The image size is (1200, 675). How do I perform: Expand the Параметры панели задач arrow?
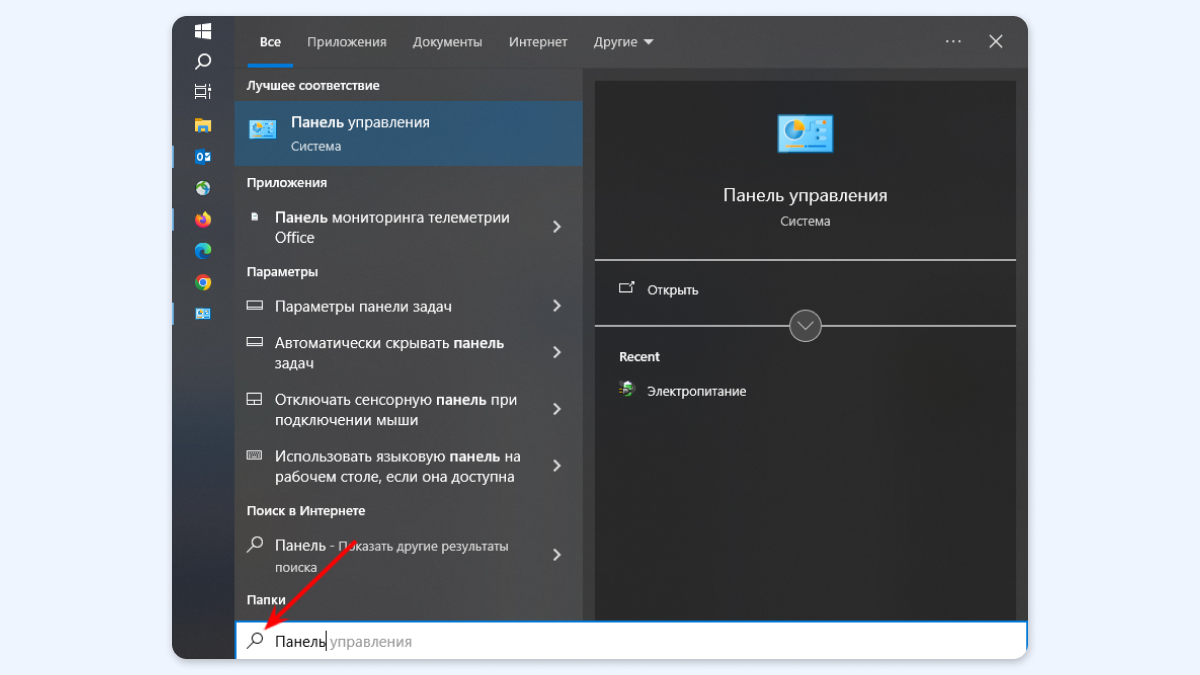pyautogui.click(x=557, y=306)
